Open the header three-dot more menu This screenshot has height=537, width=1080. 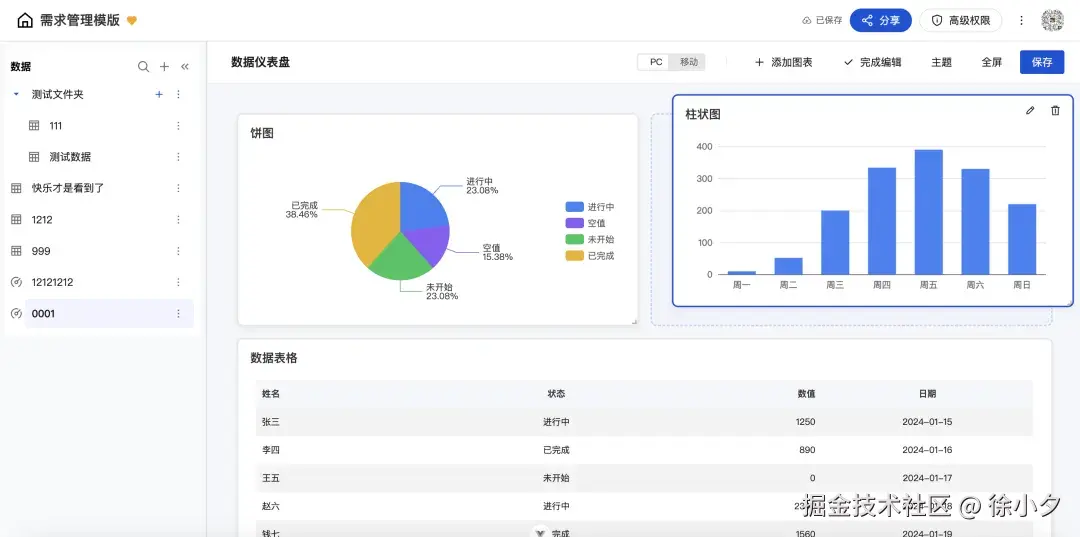1021,20
